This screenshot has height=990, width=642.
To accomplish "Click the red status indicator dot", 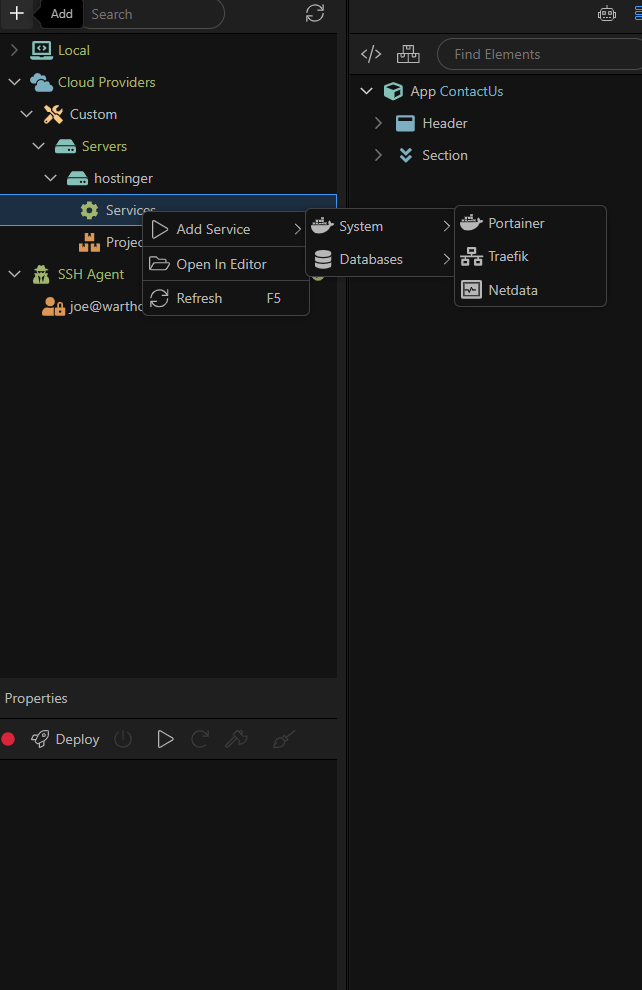I will coord(8,739).
